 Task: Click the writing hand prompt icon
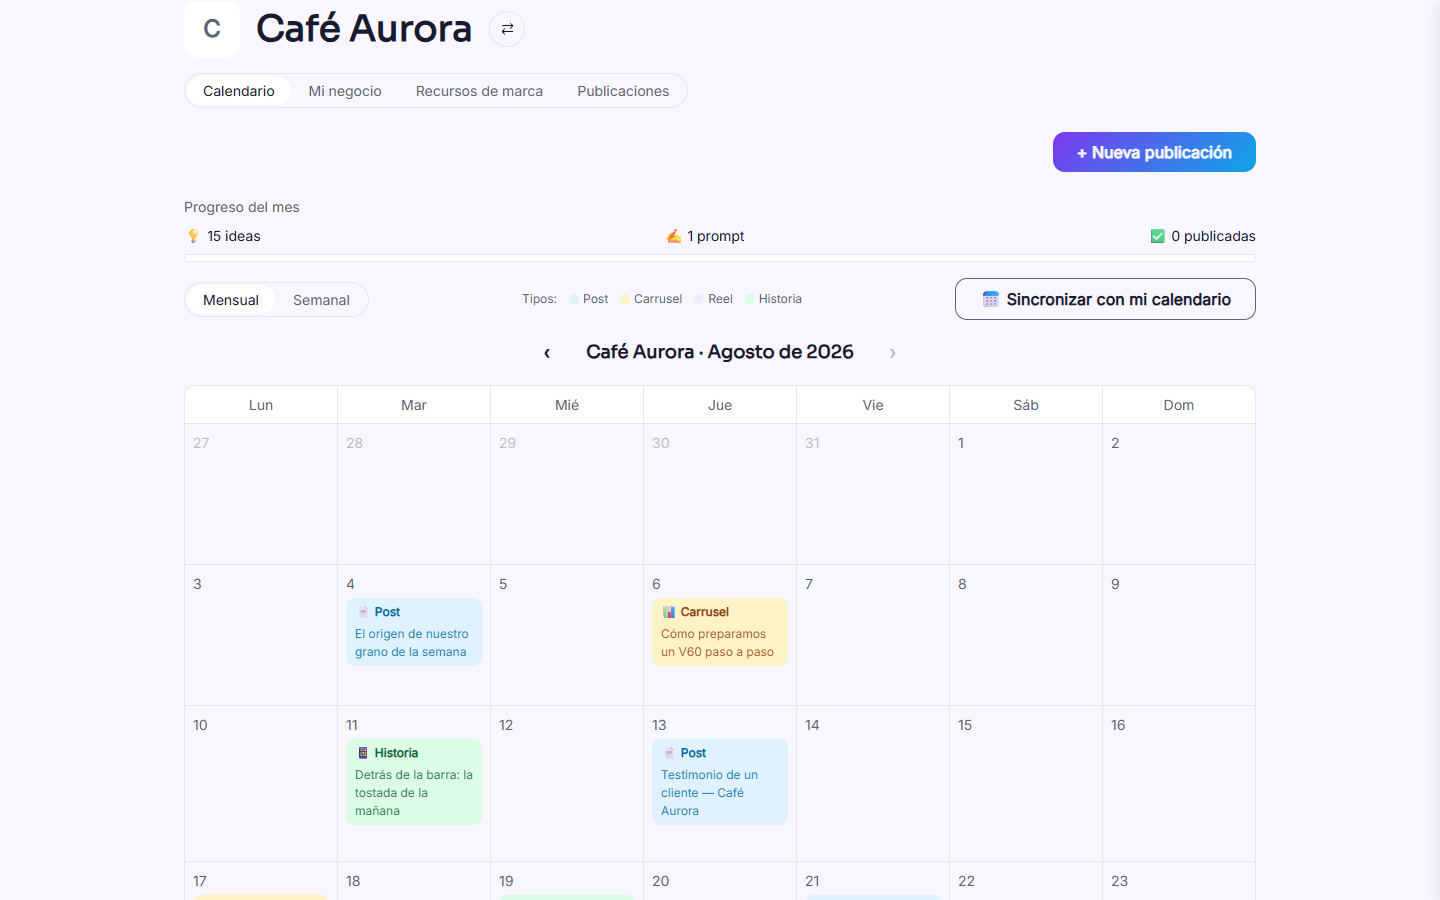tap(674, 236)
